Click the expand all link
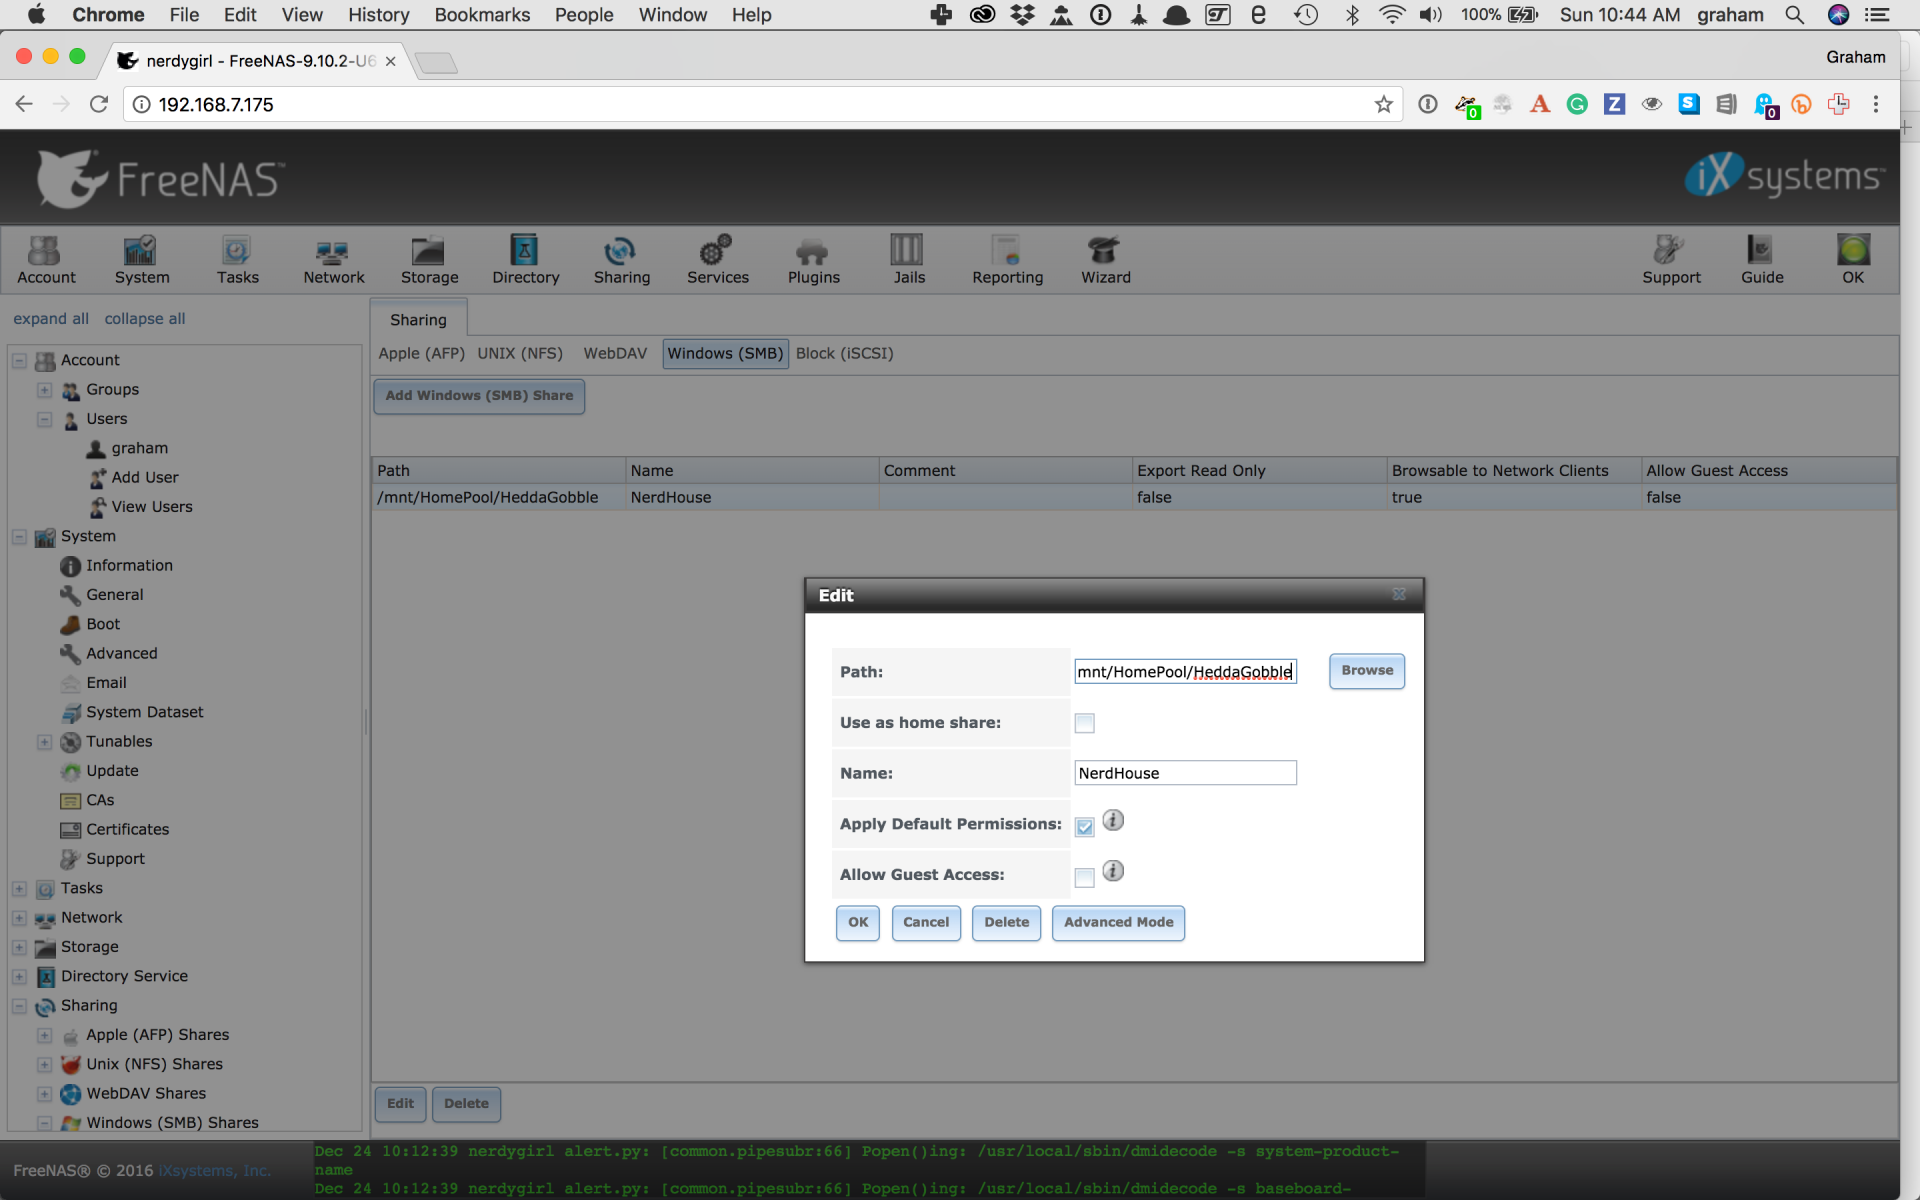Screen dimensions: 1920x1200 click(51, 319)
